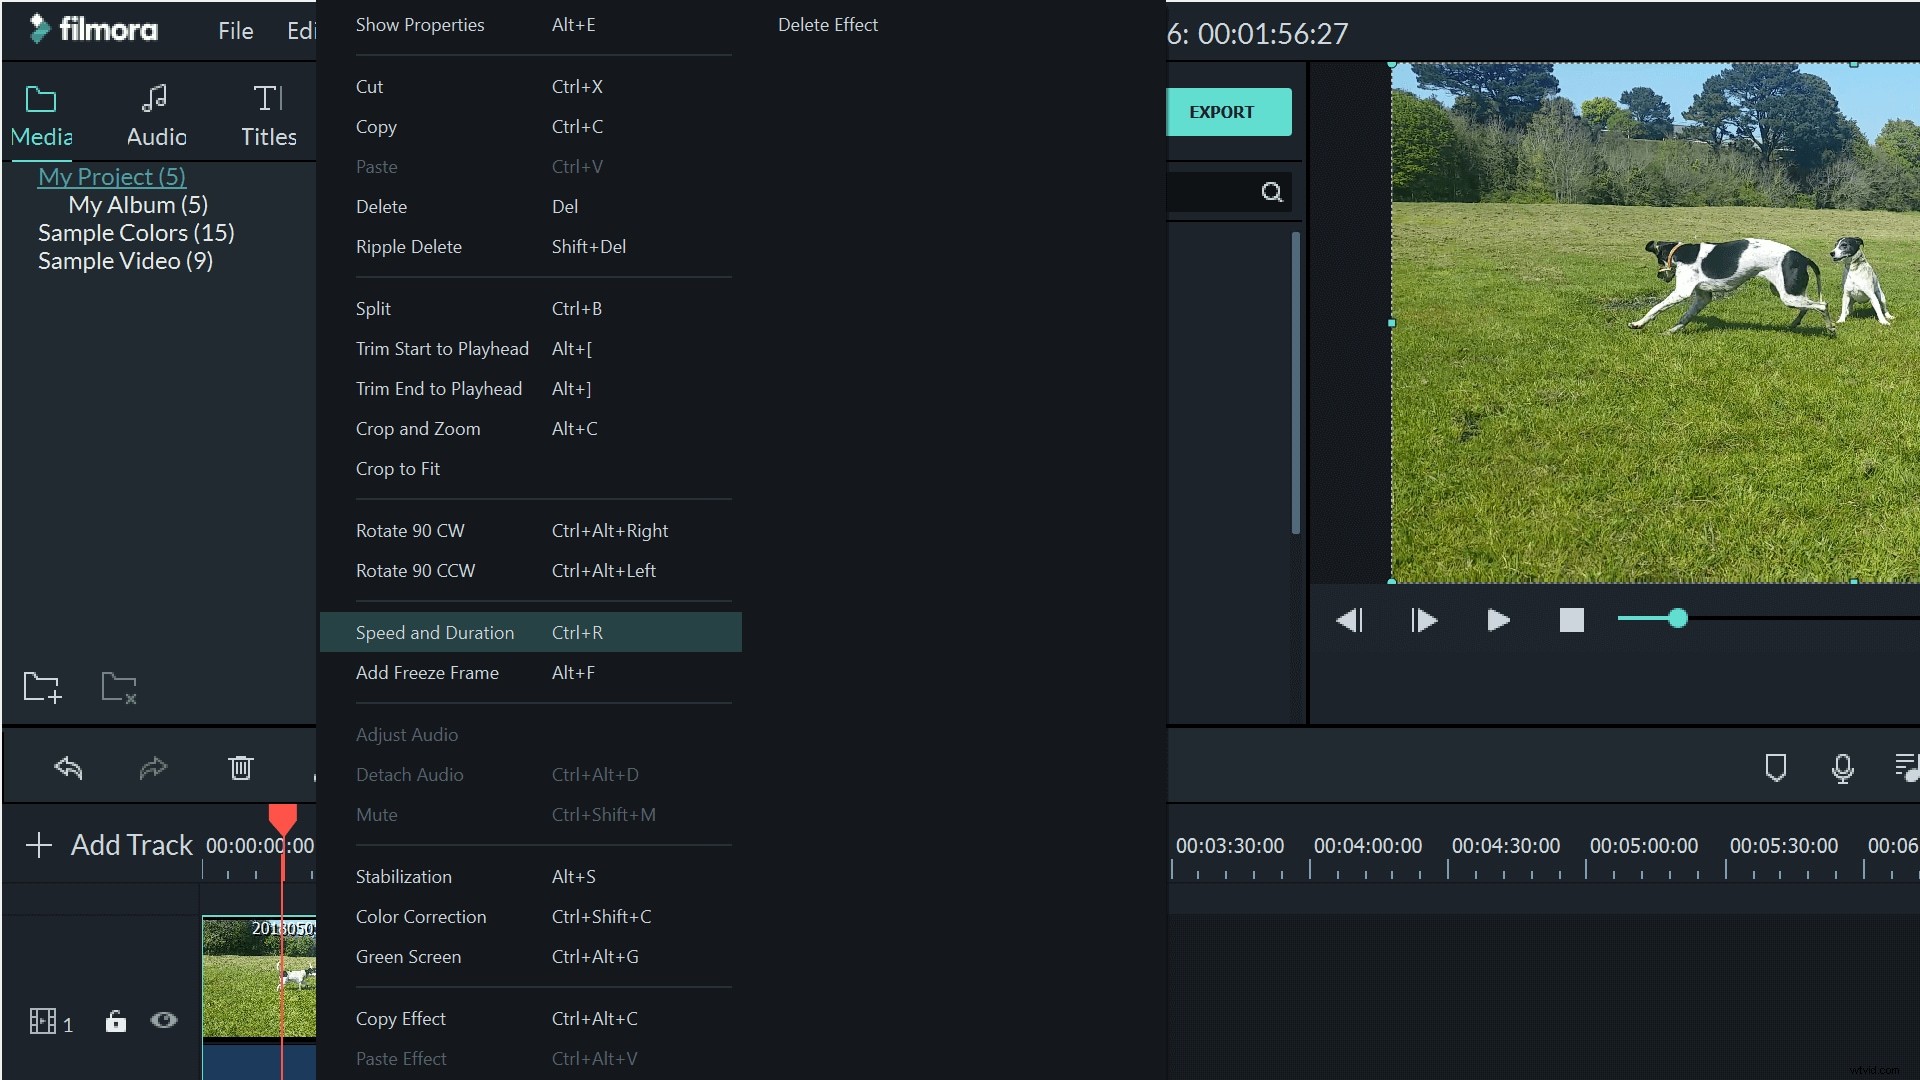Viewport: 1920px width, 1080px height.
Task: Click the EXPORT button
Action: (x=1227, y=112)
